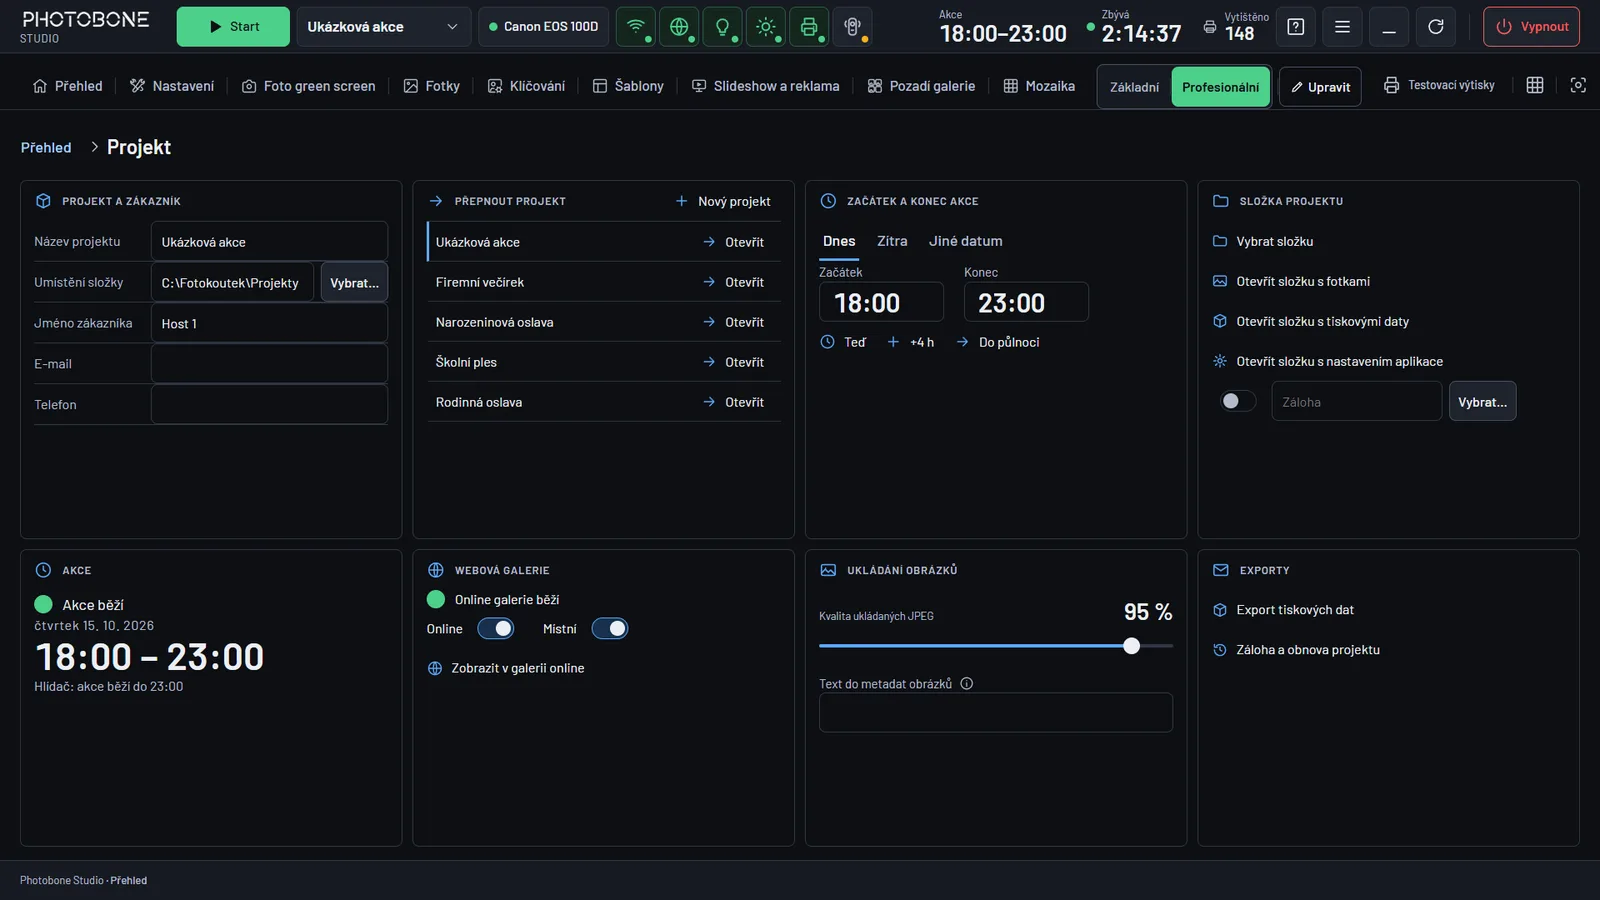Click the refresh reload icon

[x=1436, y=27]
